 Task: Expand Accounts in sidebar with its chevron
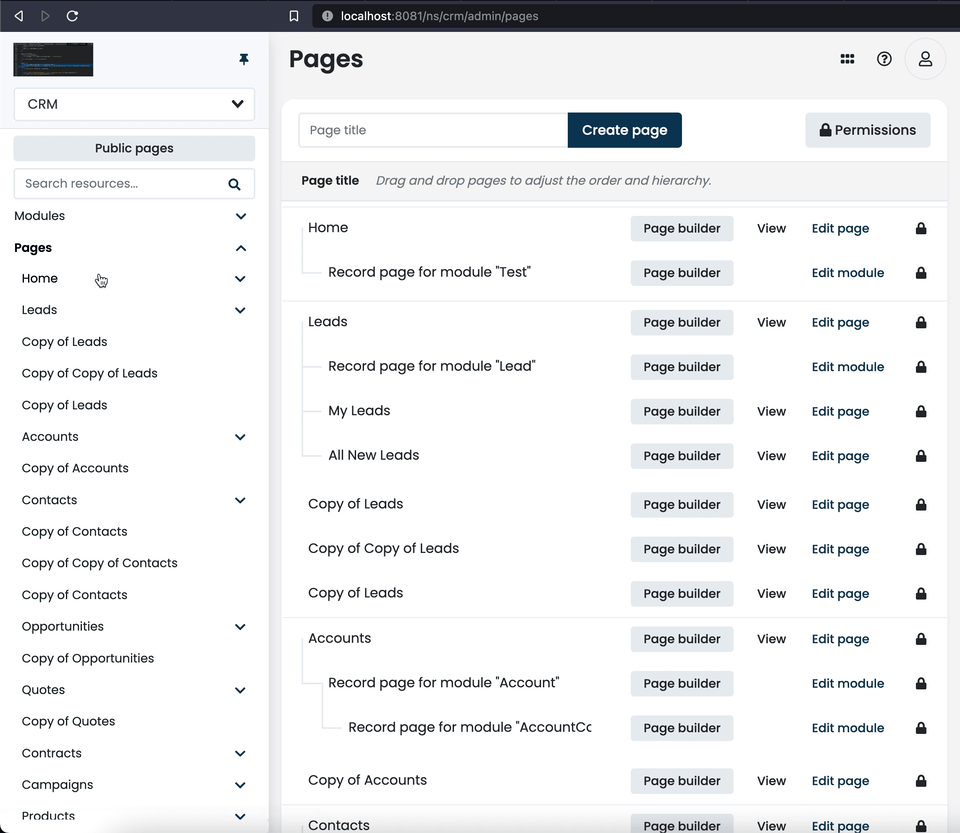241,437
